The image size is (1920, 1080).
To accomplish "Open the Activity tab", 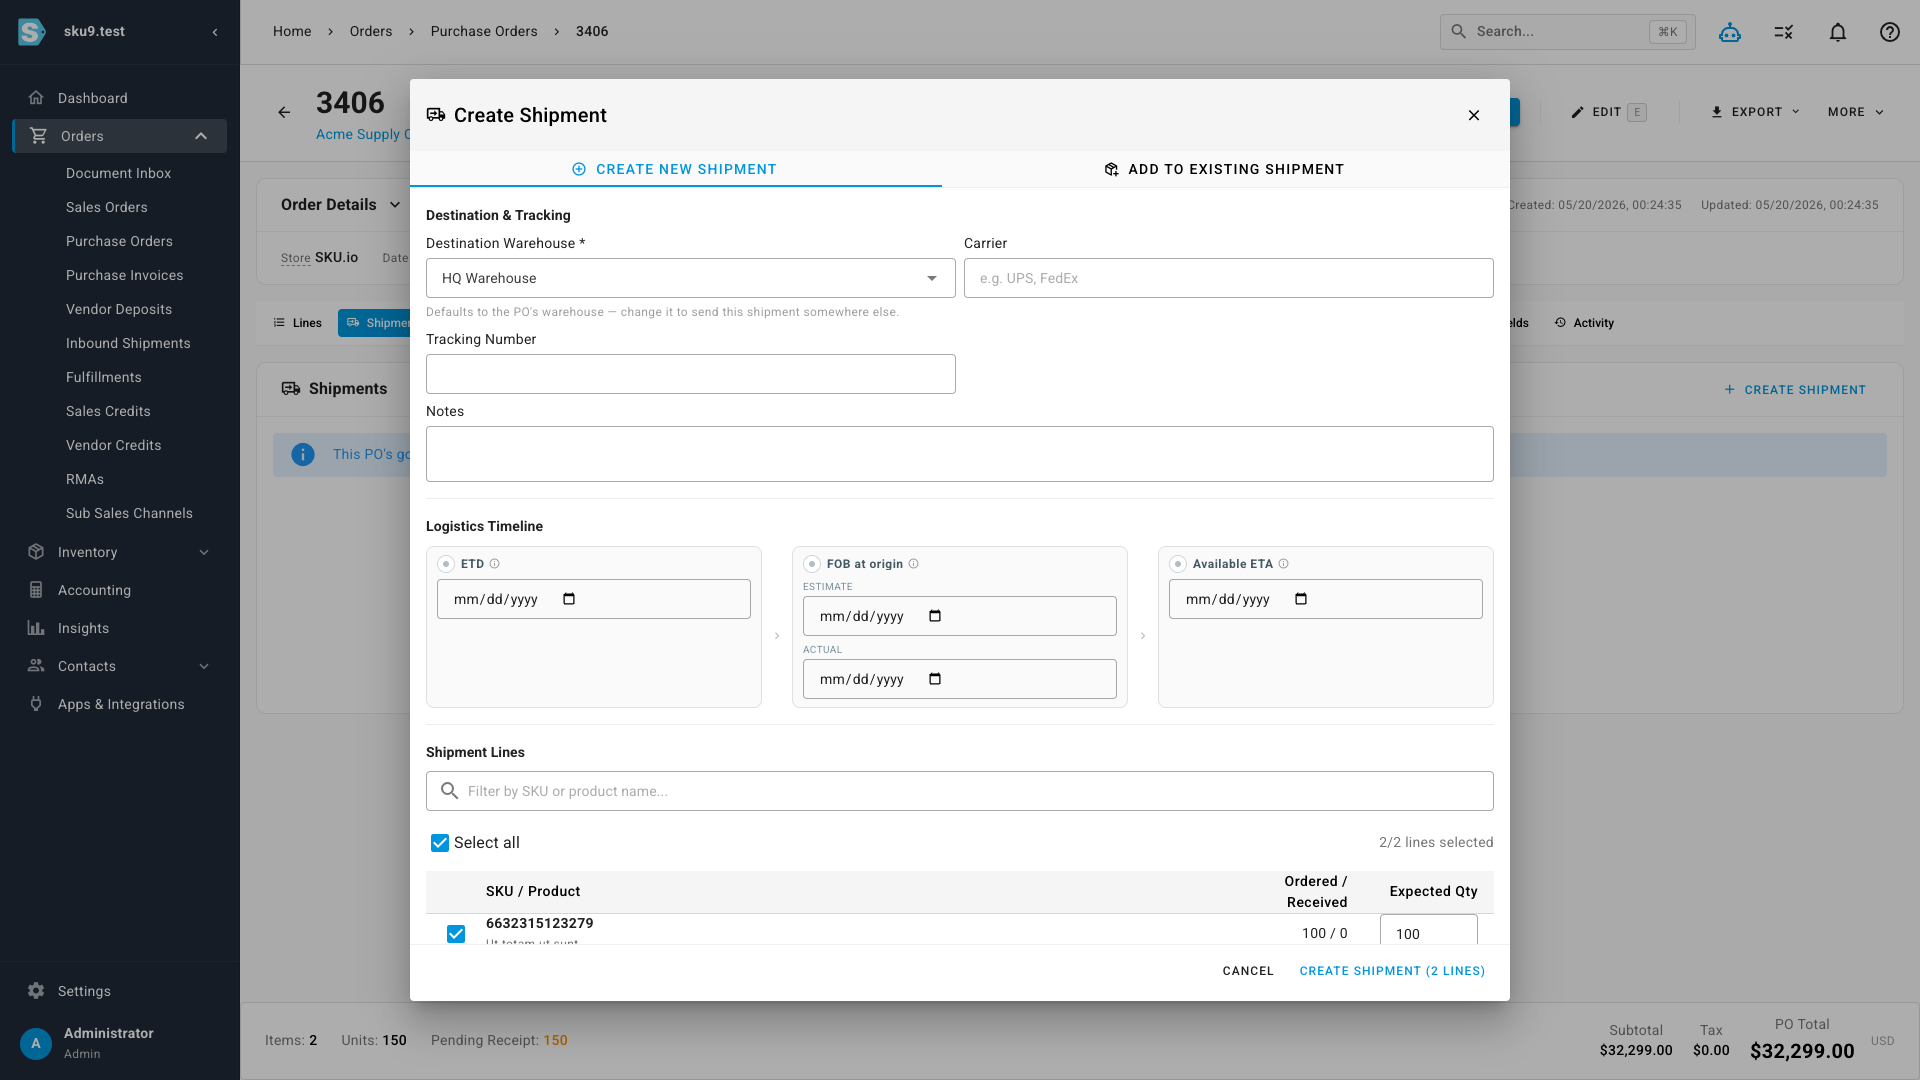I will (x=1584, y=323).
